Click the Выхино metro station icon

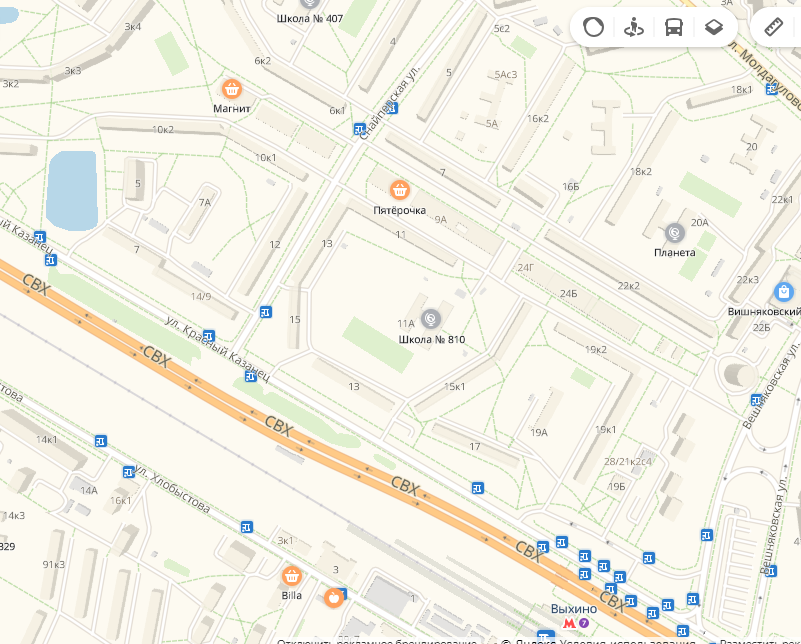coord(569,623)
